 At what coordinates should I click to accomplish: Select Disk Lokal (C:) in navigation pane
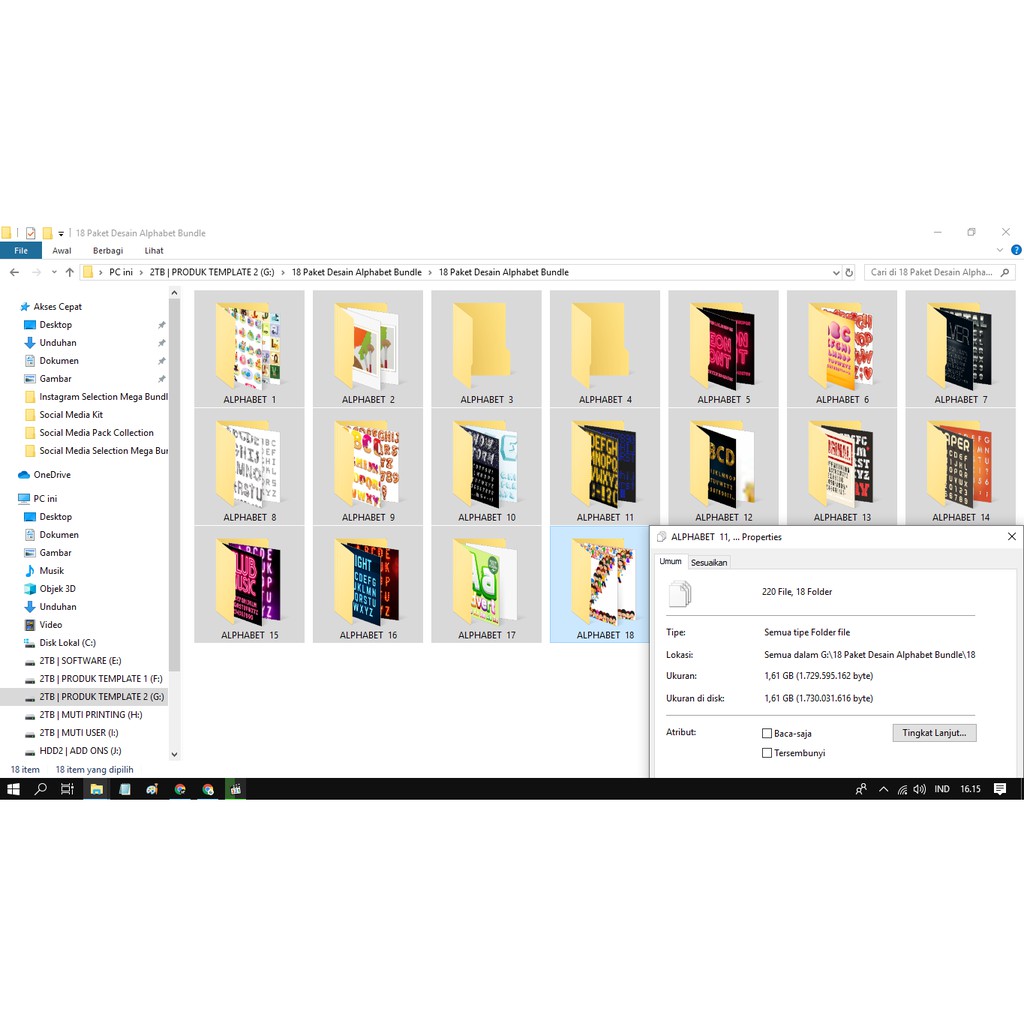60,643
